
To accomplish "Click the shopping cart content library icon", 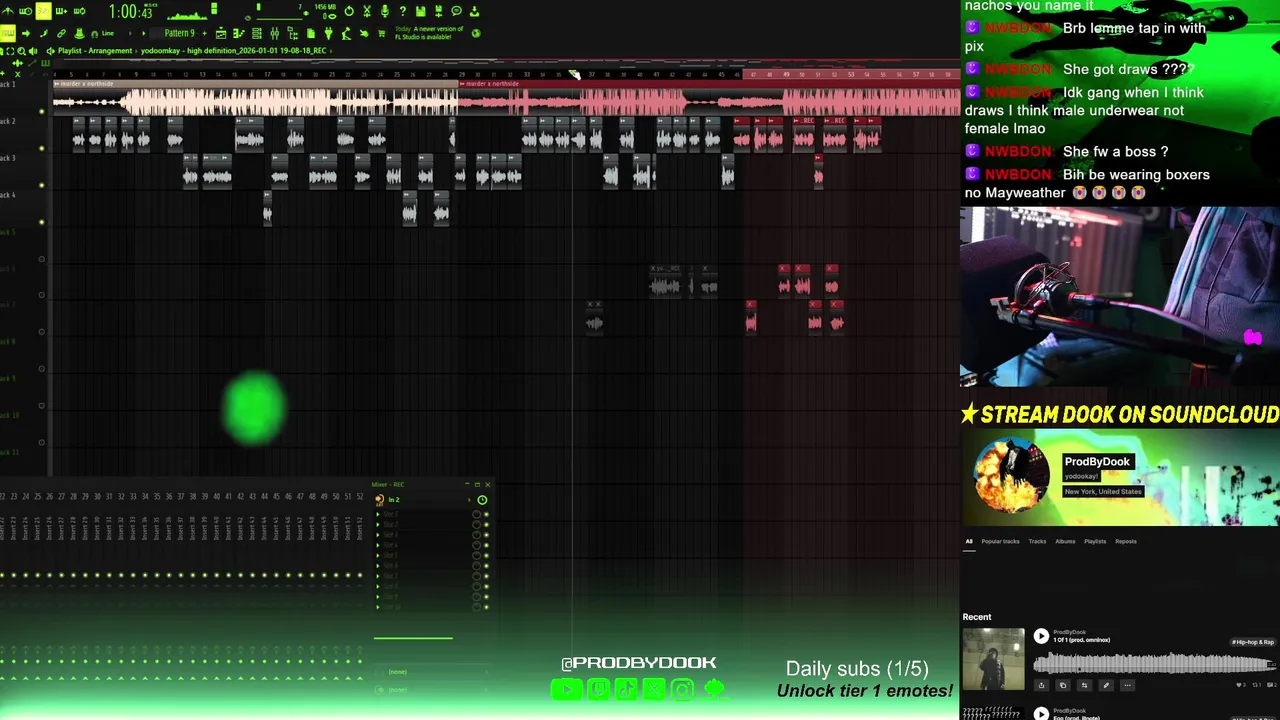I will tap(382, 33).
